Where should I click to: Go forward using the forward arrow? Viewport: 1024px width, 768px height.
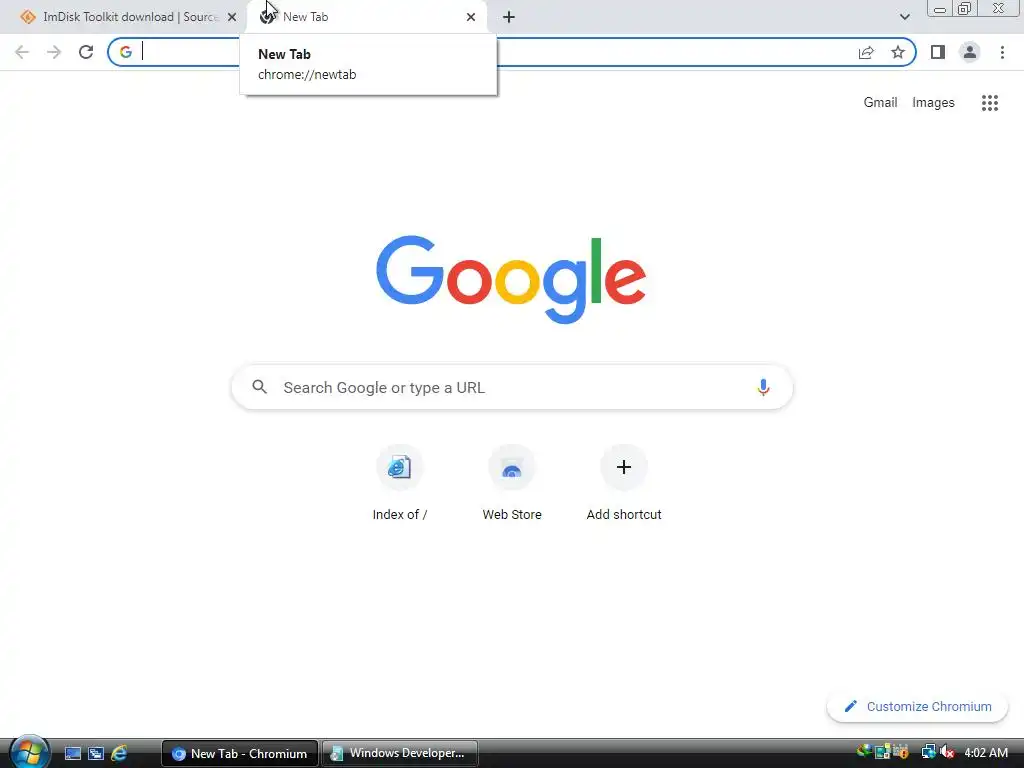pyautogui.click(x=54, y=52)
